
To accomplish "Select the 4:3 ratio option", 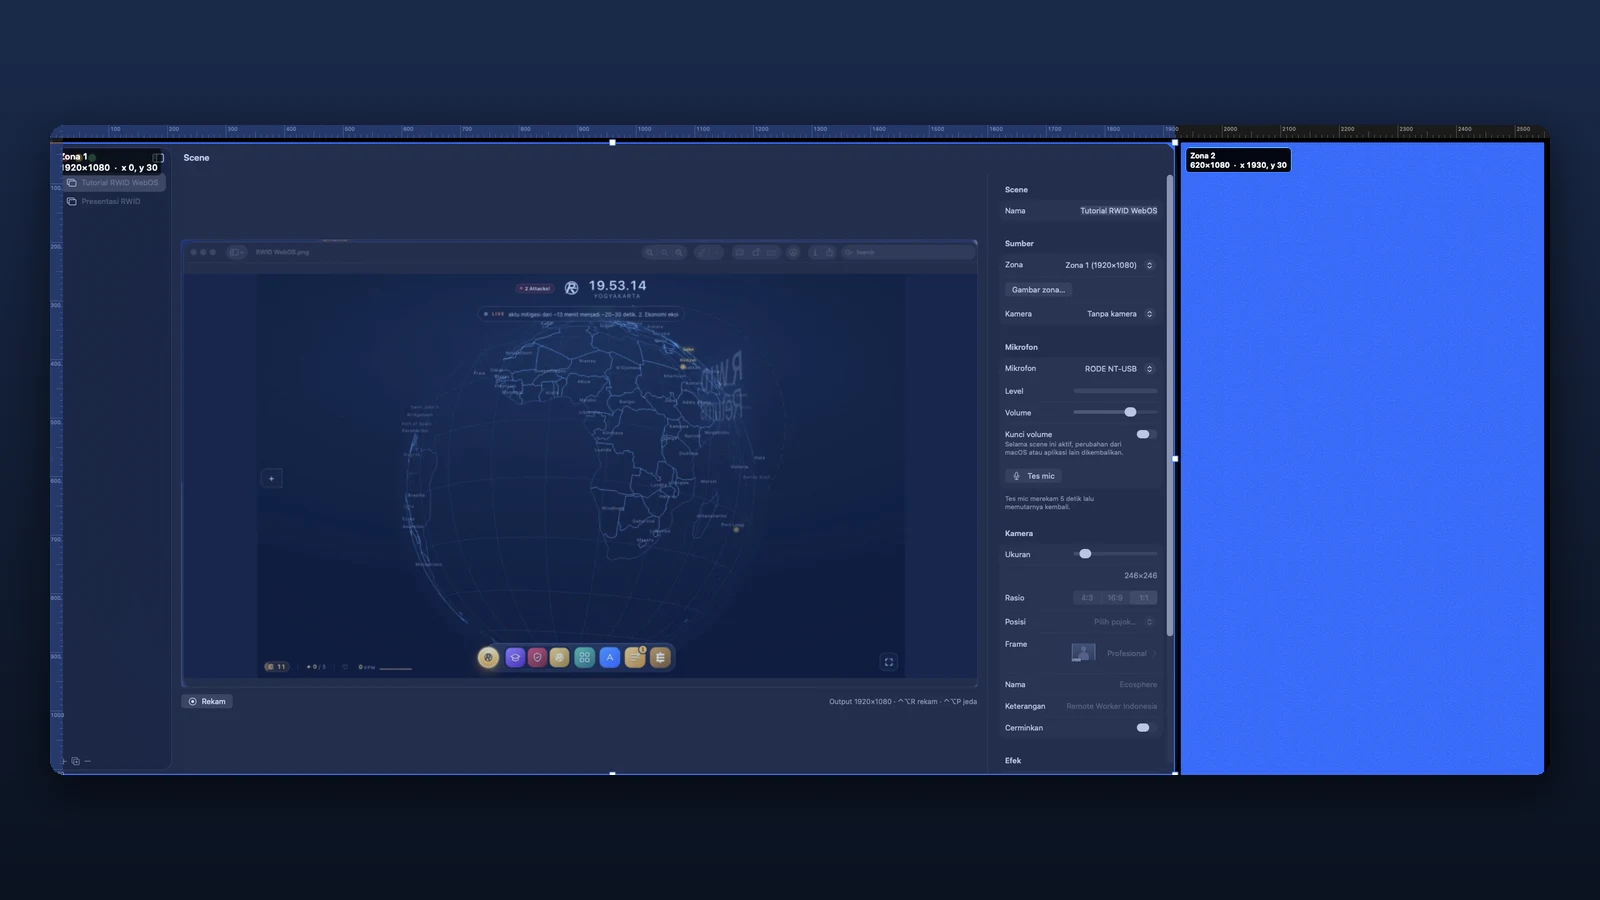I will (x=1087, y=598).
